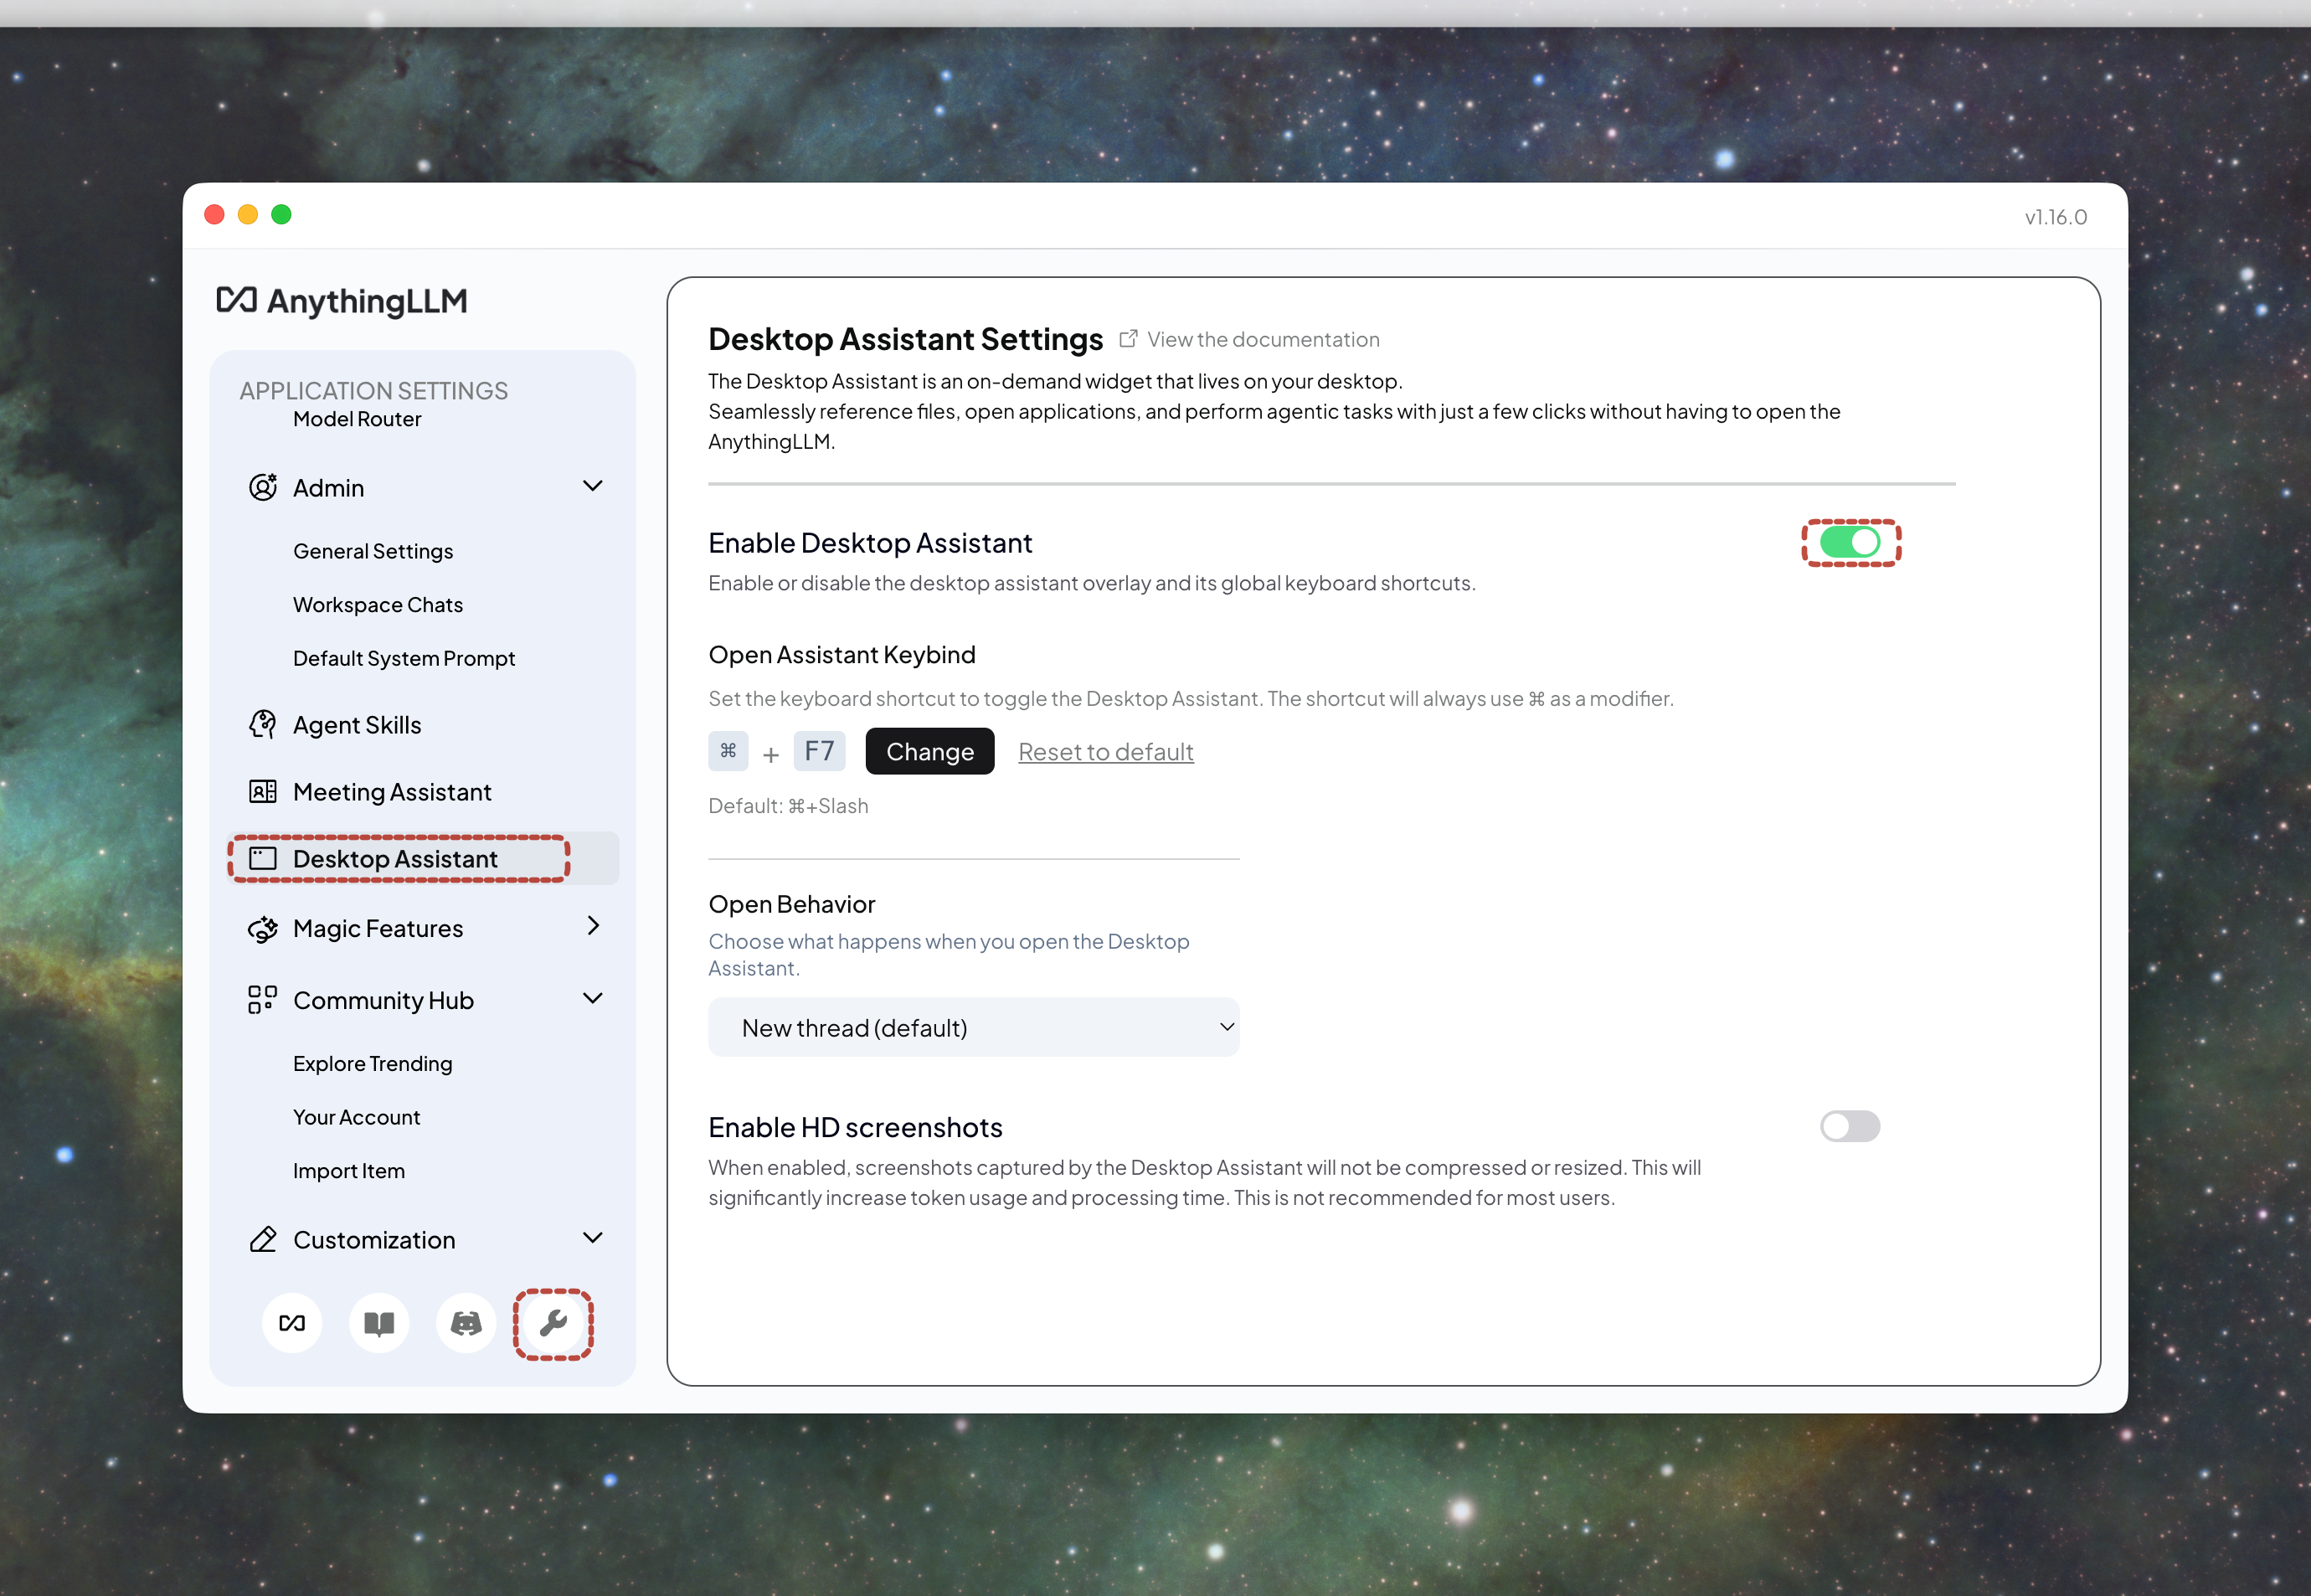
Task: Open the New thread (default) dropdown
Action: click(x=973, y=1027)
